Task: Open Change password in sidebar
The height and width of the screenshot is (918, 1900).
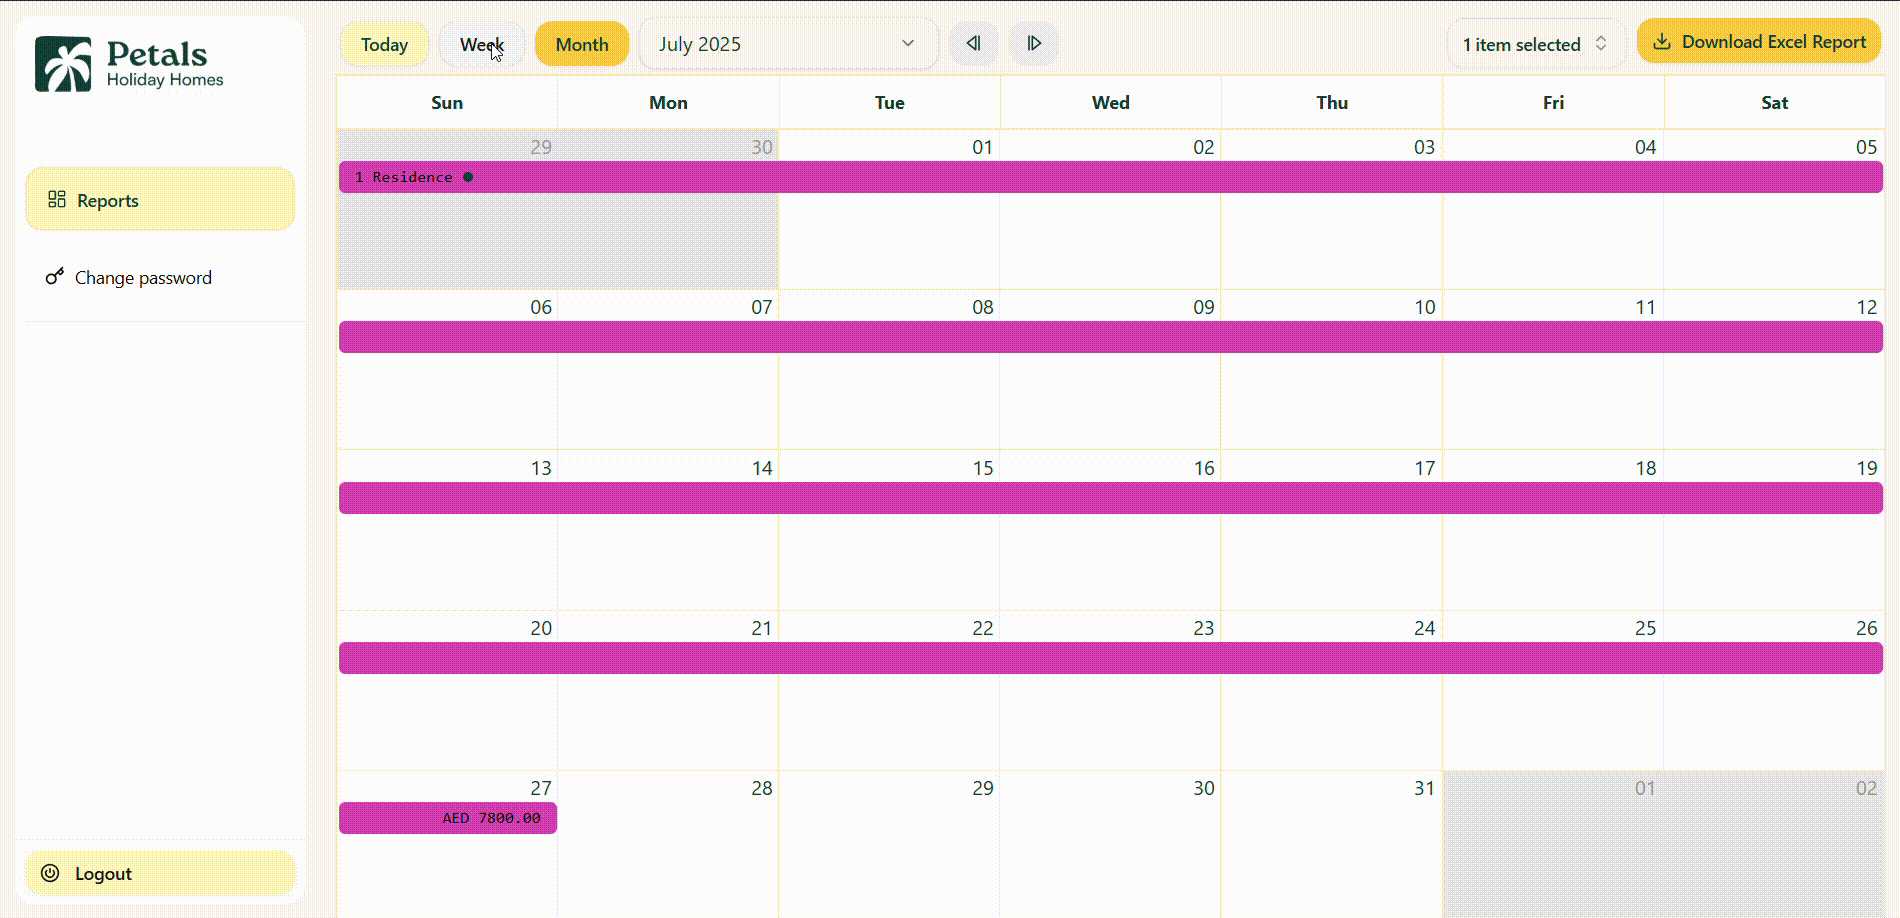Action: point(143,278)
